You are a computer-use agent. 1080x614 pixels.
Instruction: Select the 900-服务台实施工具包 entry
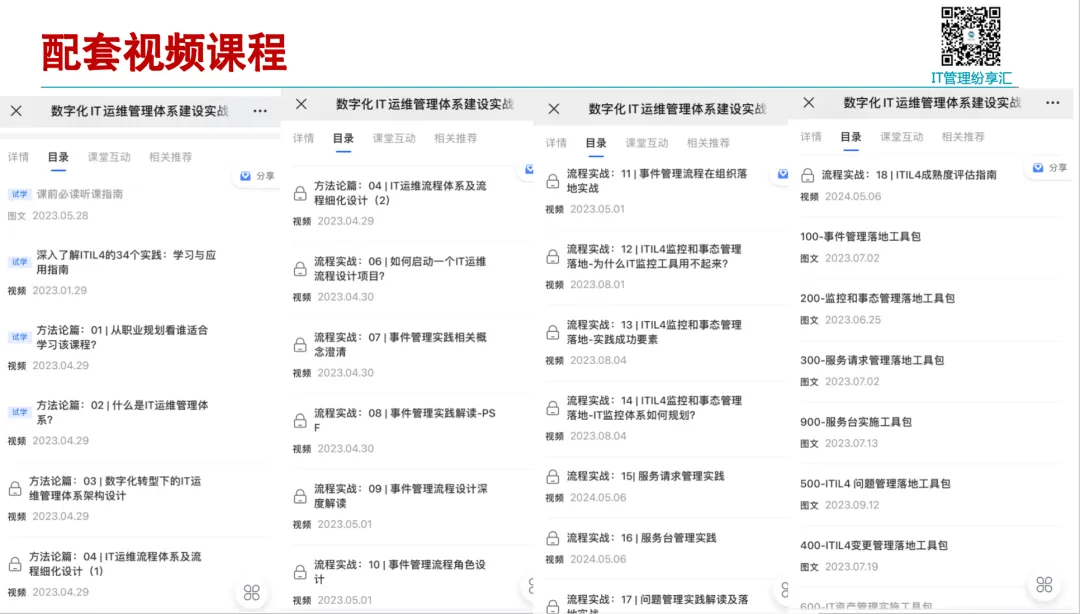coord(856,422)
